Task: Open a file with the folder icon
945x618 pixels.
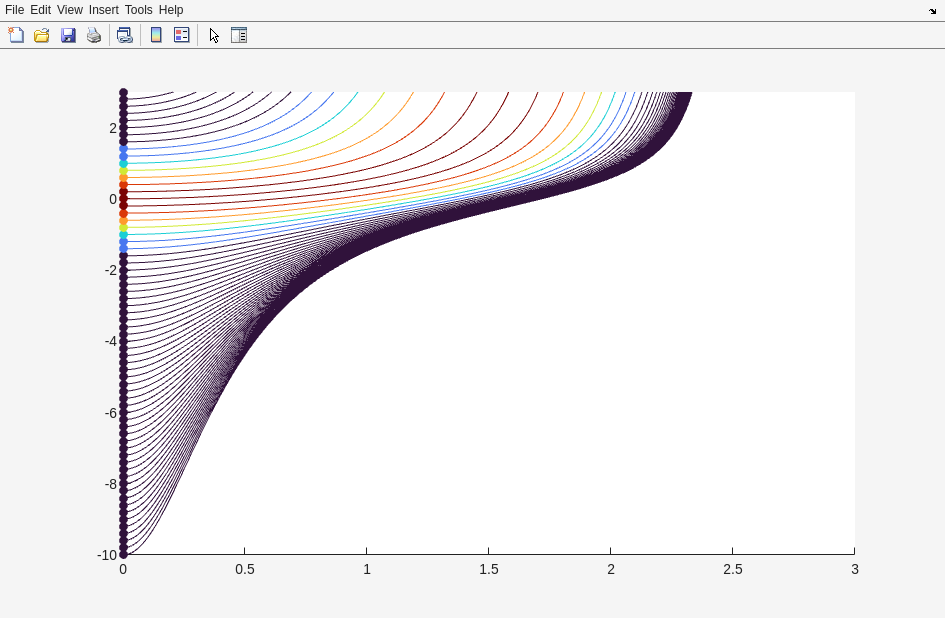Action: coord(42,35)
